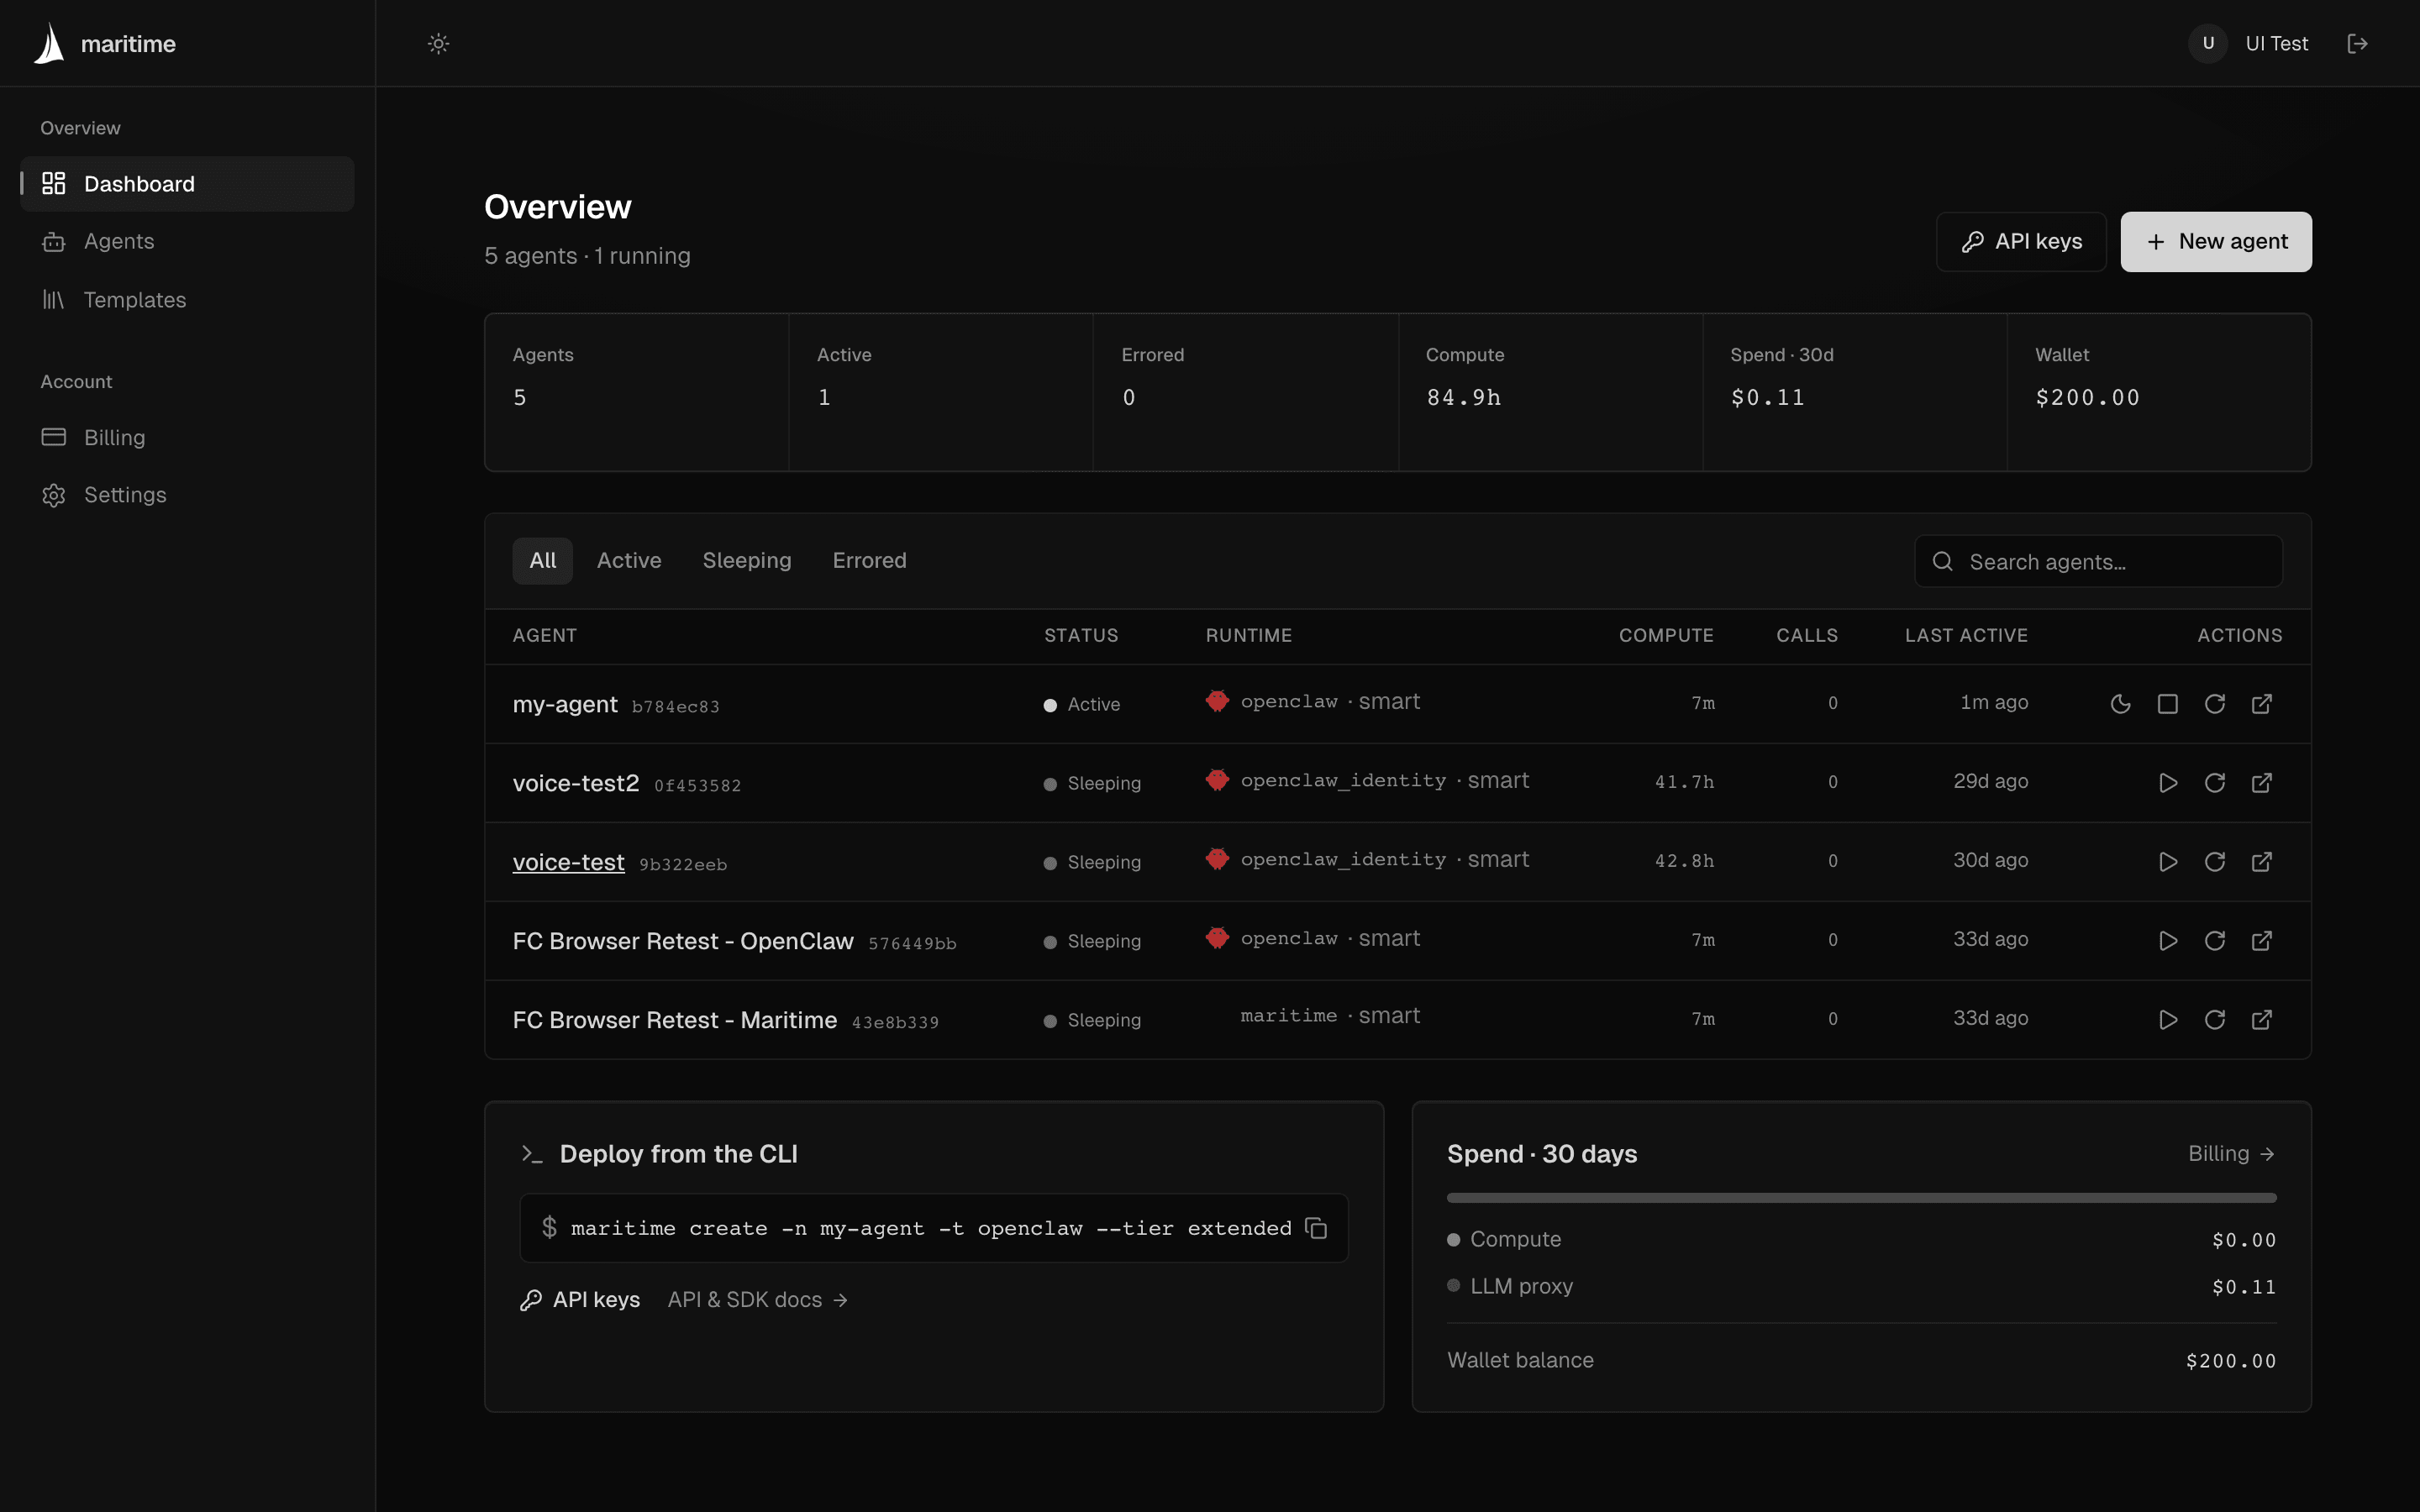
Task: Click the openclaw icon in my-agent row
Action: [1217, 701]
